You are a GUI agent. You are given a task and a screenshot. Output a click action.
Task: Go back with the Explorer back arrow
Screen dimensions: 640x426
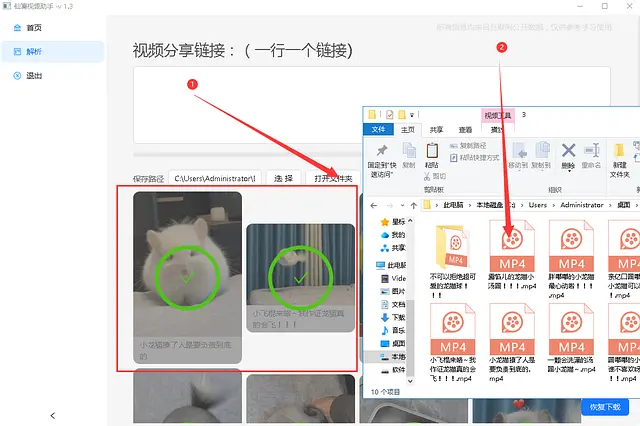tap(373, 205)
